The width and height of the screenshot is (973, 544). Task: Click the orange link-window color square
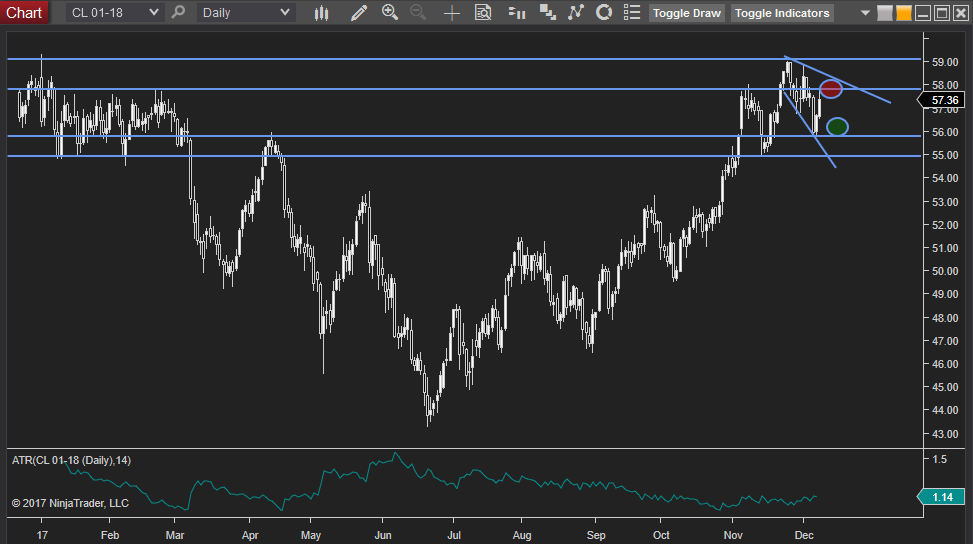(x=904, y=12)
